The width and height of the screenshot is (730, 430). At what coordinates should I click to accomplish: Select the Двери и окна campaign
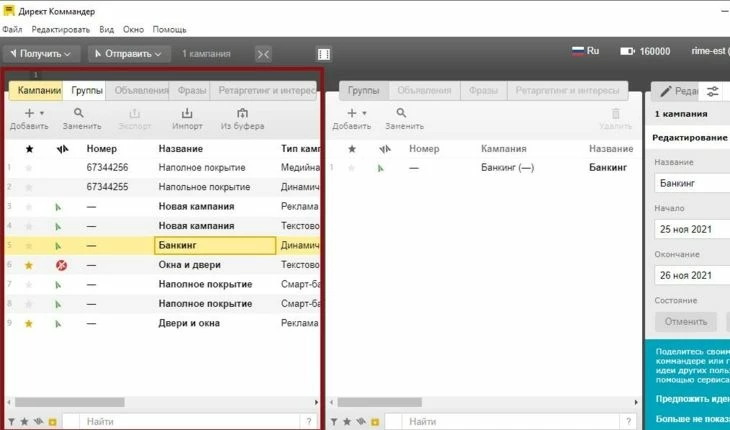[x=163, y=323]
